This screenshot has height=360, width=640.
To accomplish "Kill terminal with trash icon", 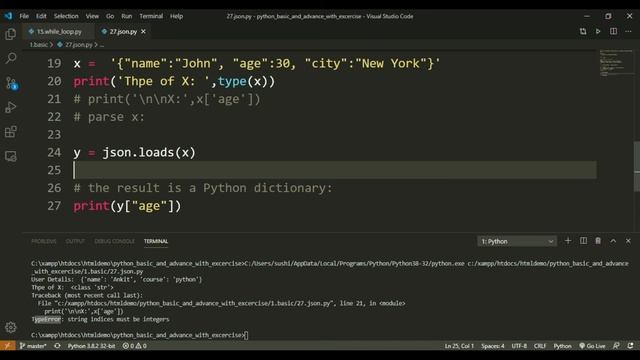I will [x=598, y=241].
